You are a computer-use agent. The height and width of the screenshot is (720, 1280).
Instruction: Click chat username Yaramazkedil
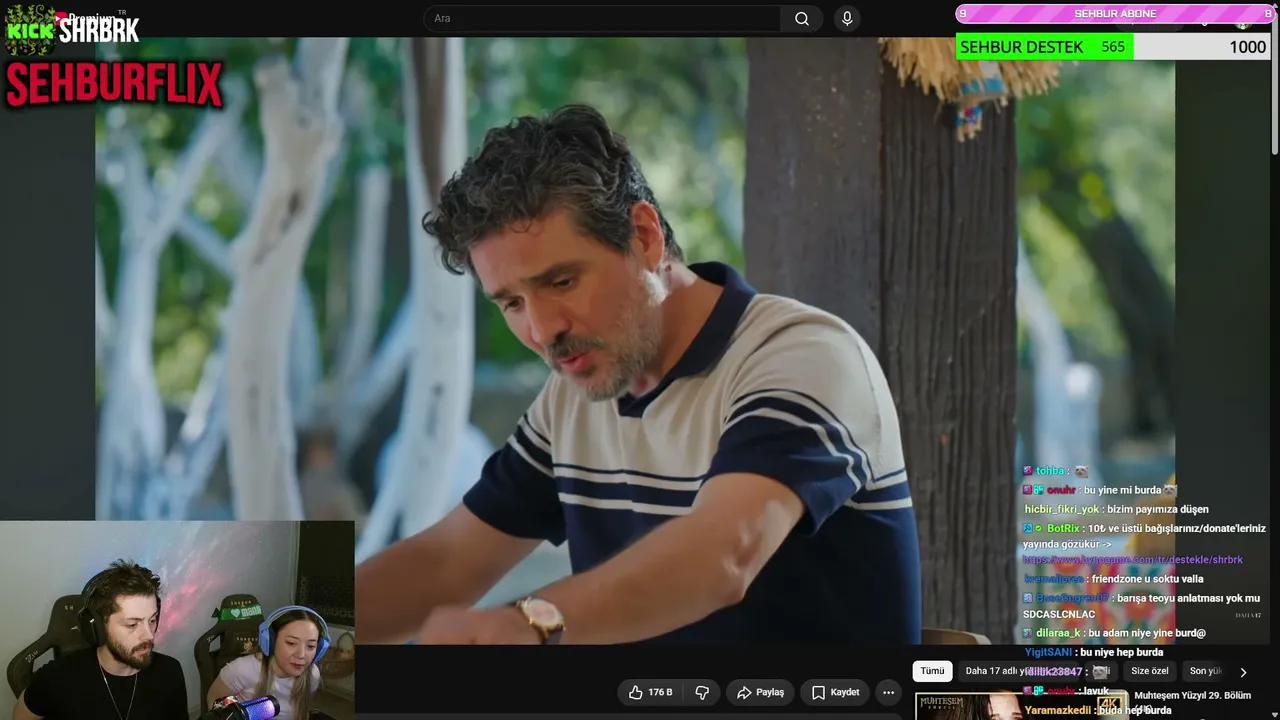point(1057,710)
